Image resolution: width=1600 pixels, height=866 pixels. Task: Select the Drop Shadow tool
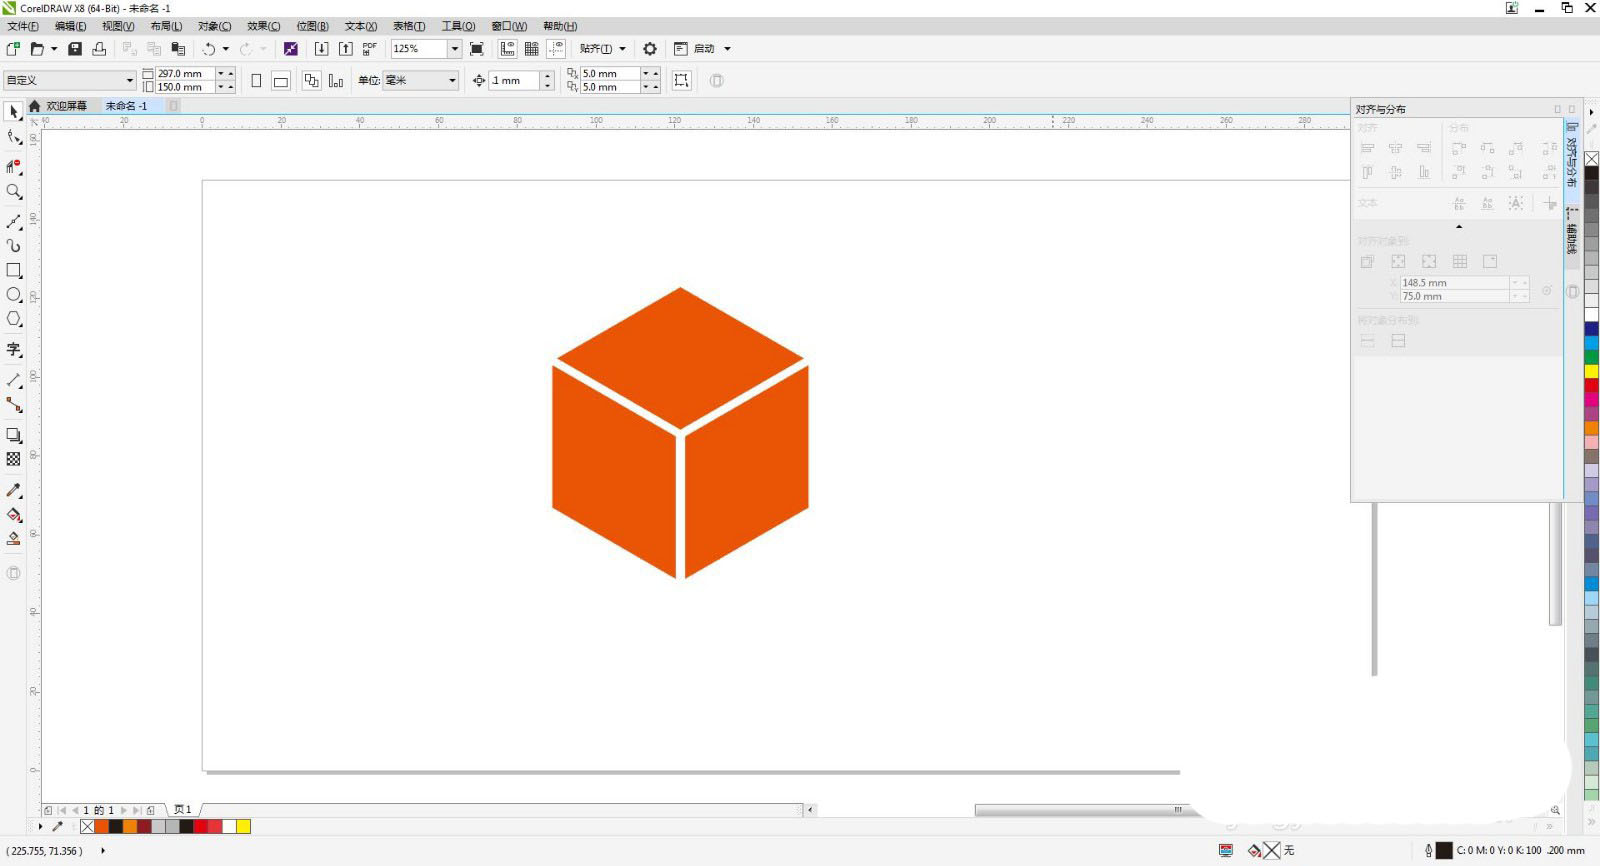pyautogui.click(x=14, y=435)
